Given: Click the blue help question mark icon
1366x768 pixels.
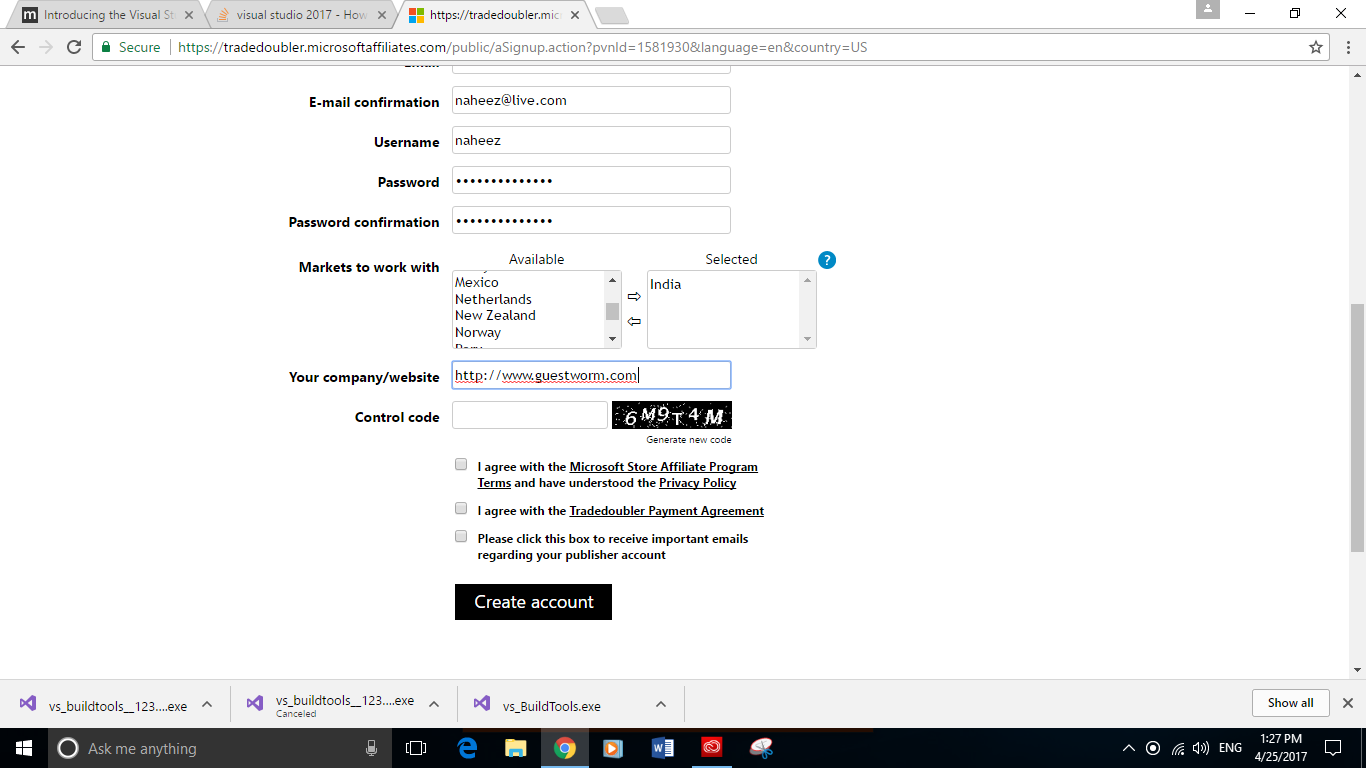Looking at the screenshot, I should [x=826, y=260].
